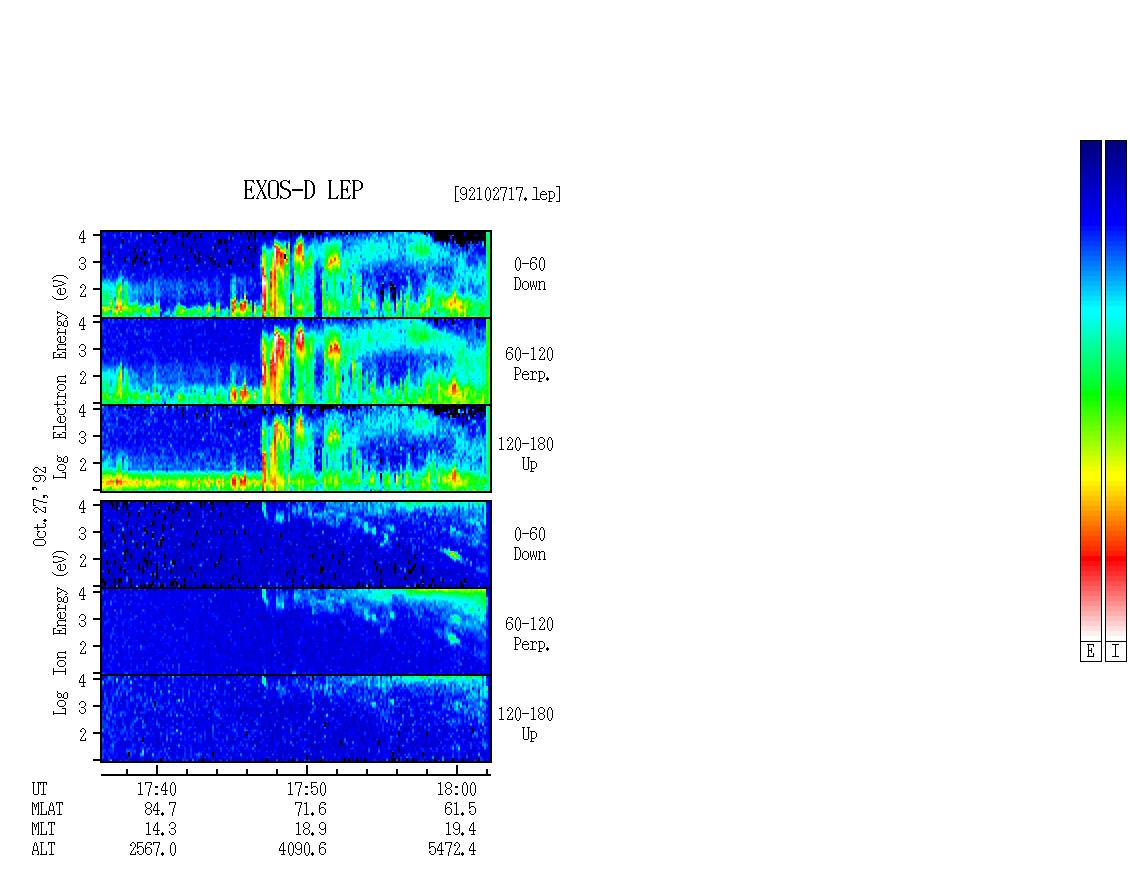Click the MLT value 14.3
Viewport: 1130px width, 875px height.
(160, 830)
